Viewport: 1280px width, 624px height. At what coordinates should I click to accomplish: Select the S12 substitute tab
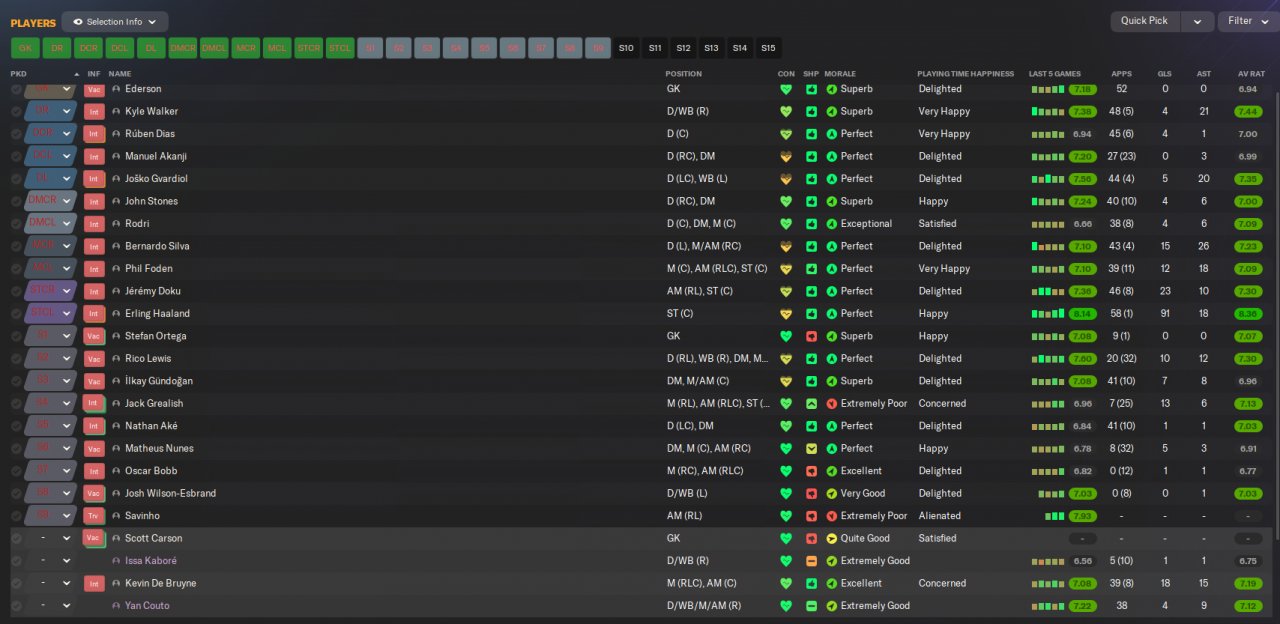683,48
